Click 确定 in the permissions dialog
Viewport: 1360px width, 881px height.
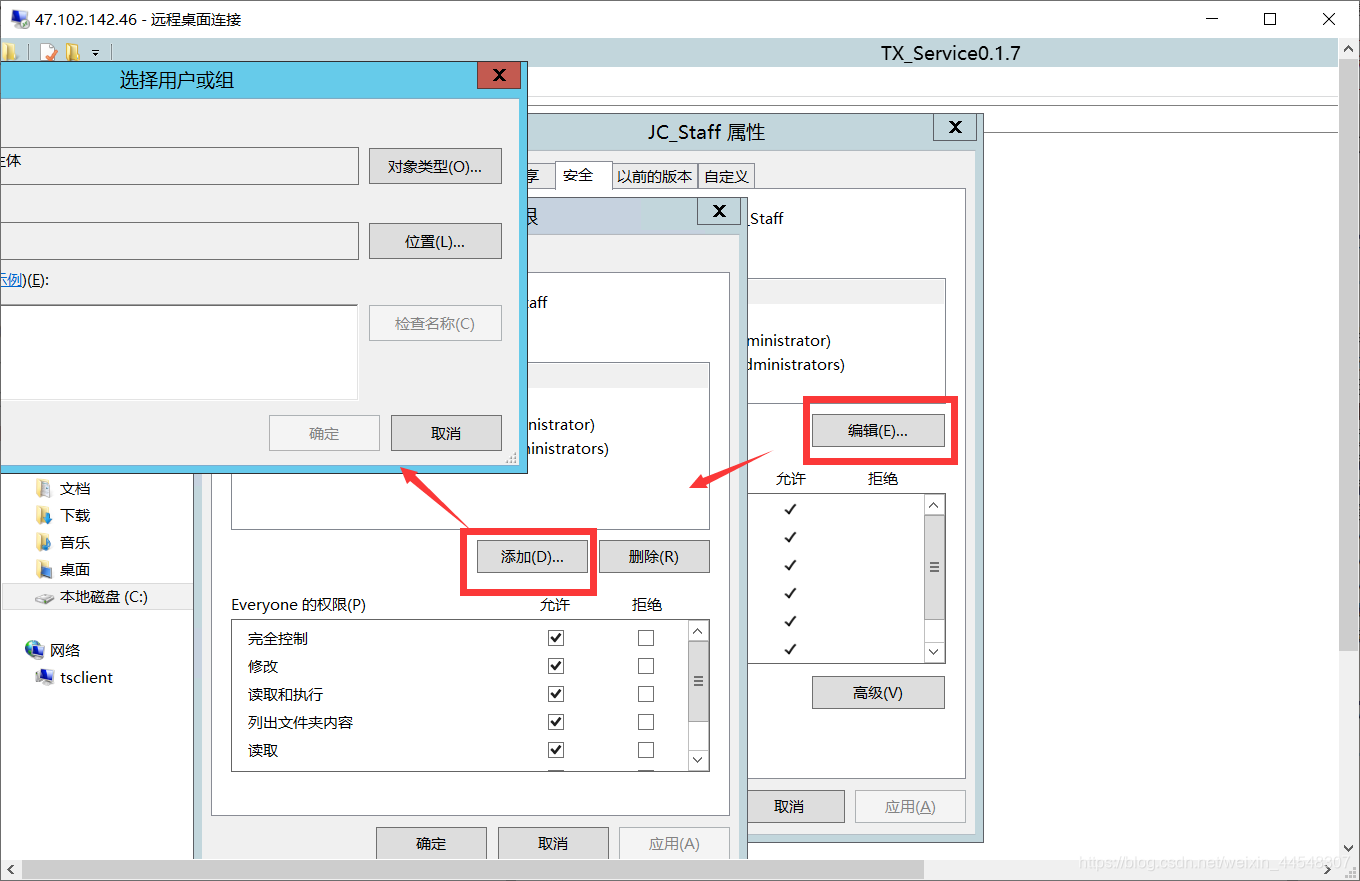[431, 843]
